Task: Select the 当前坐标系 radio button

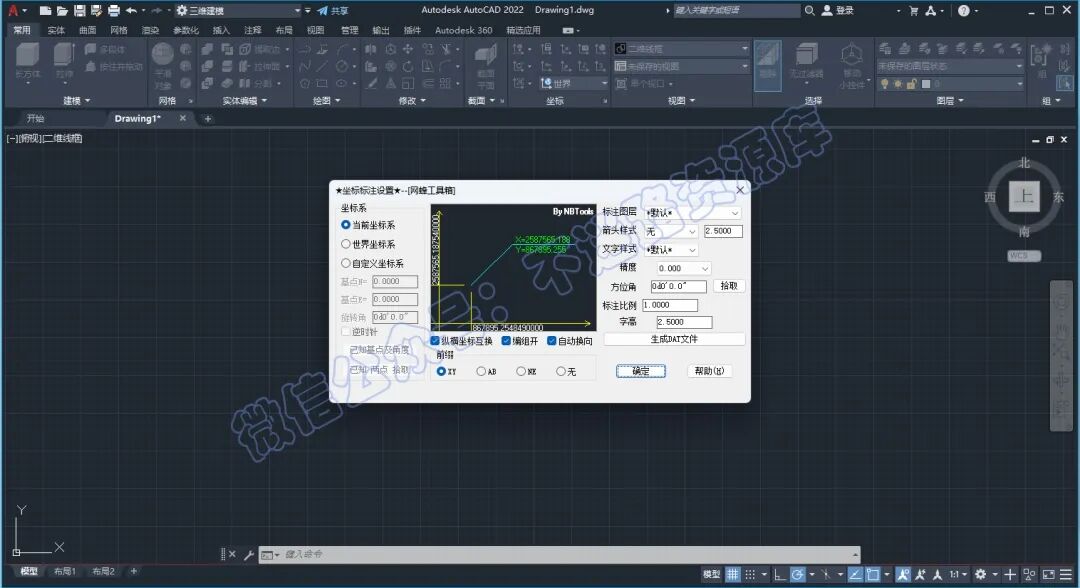Action: (346, 224)
